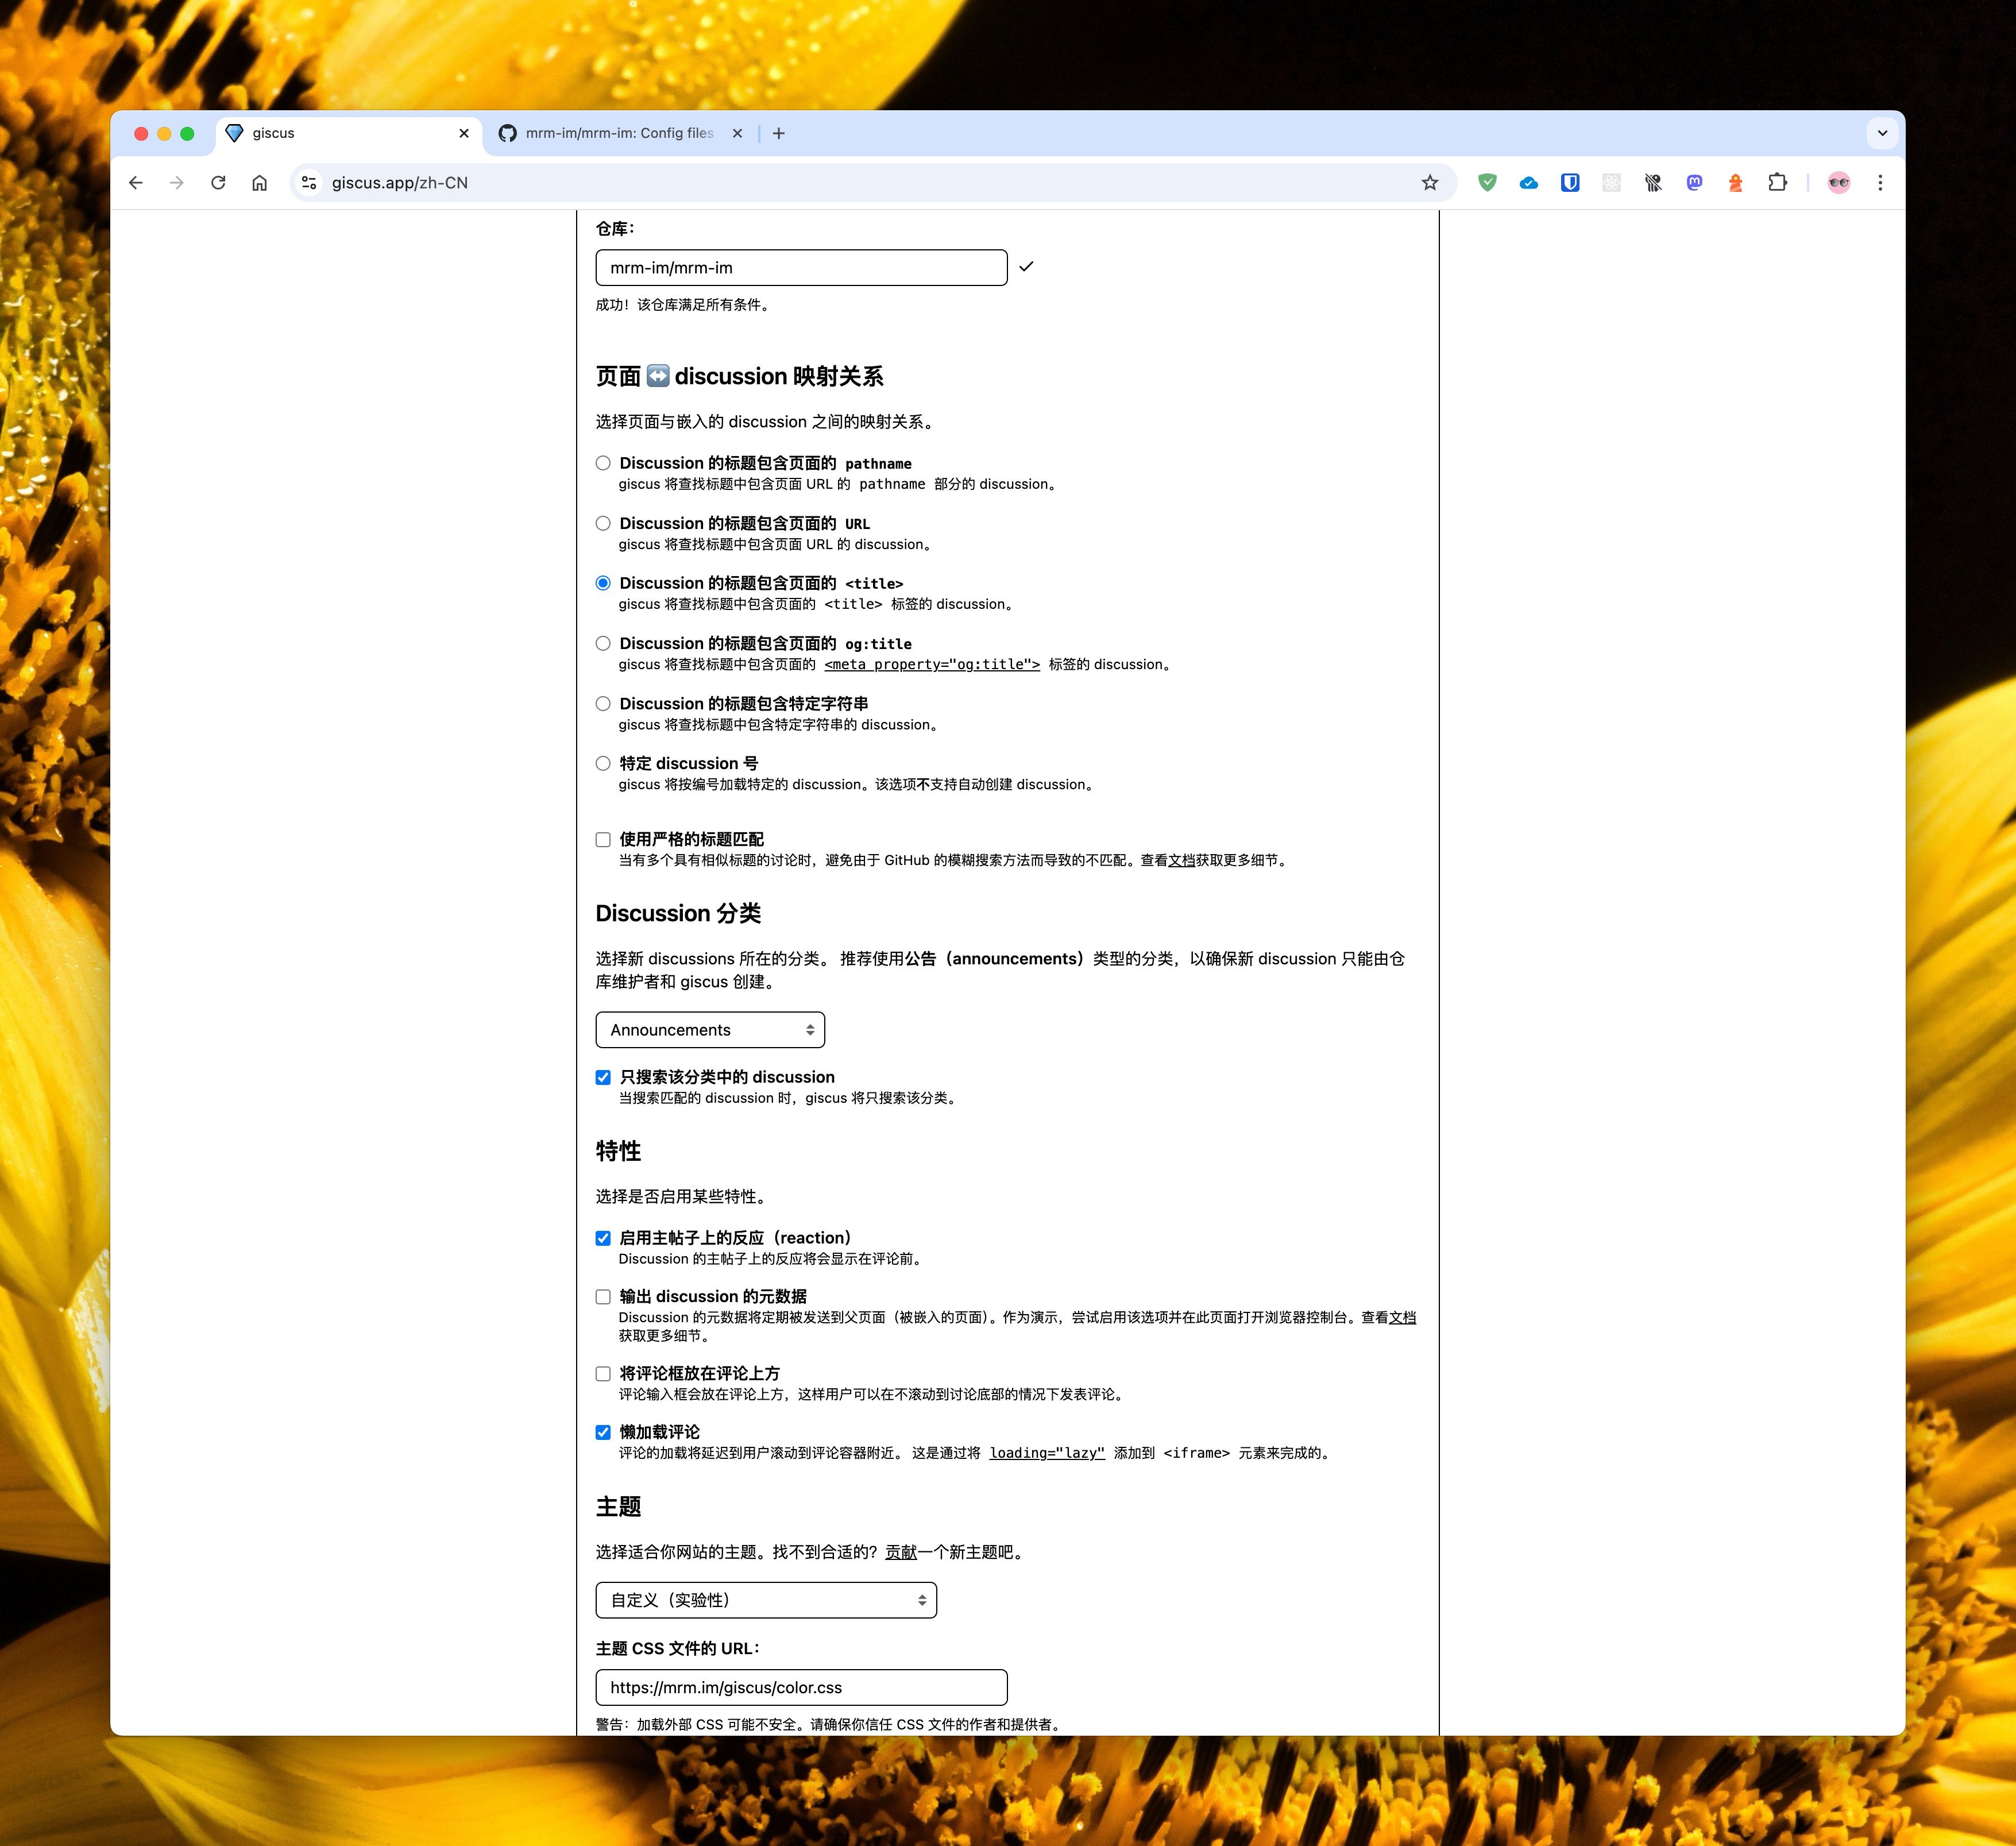Click the Bitwarden extension icon
The height and width of the screenshot is (1846, 2016).
[x=1570, y=183]
